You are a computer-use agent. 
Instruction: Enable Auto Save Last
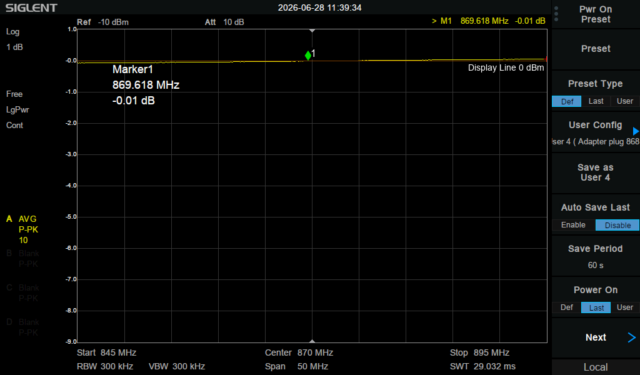[x=573, y=225]
